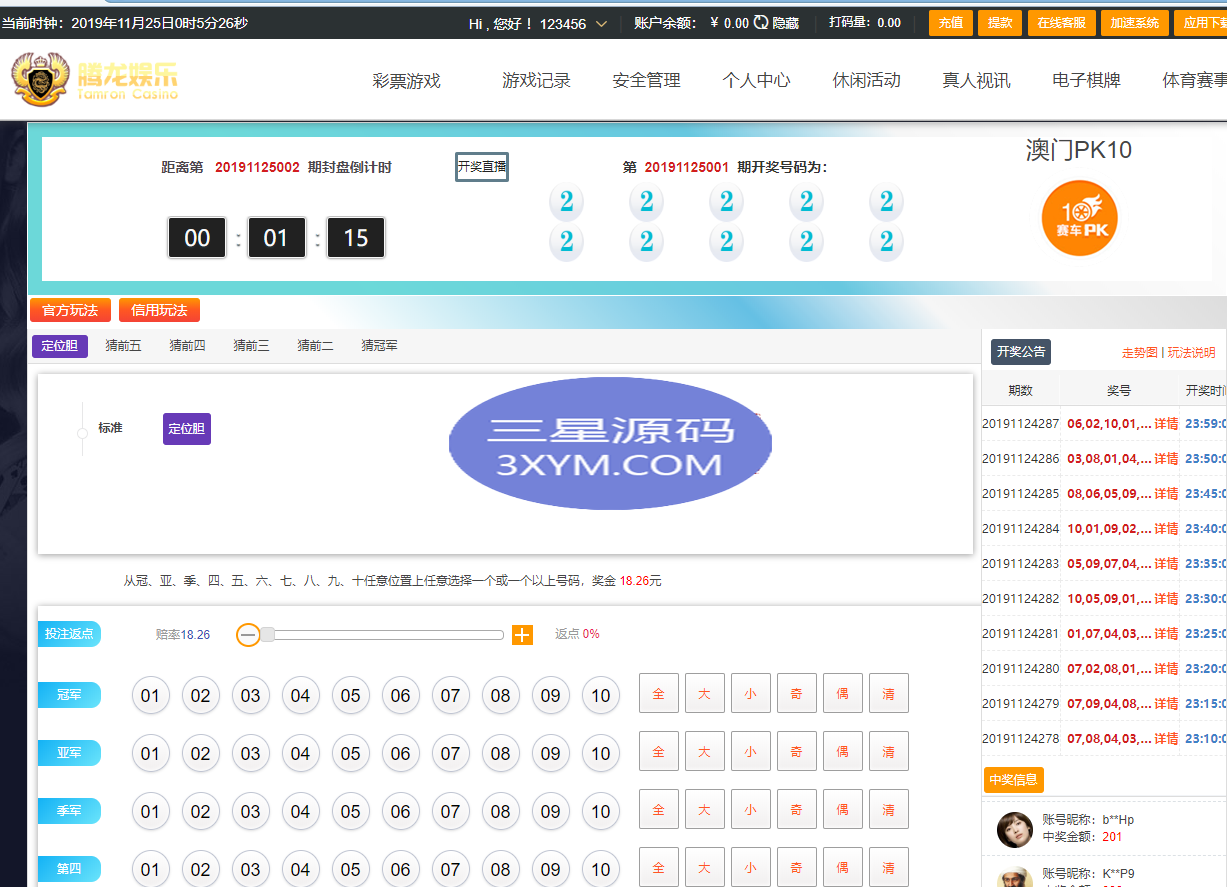Screen dimensions: 1227x887
Task: Select number 05 in 冠军 row
Action: [x=350, y=696]
